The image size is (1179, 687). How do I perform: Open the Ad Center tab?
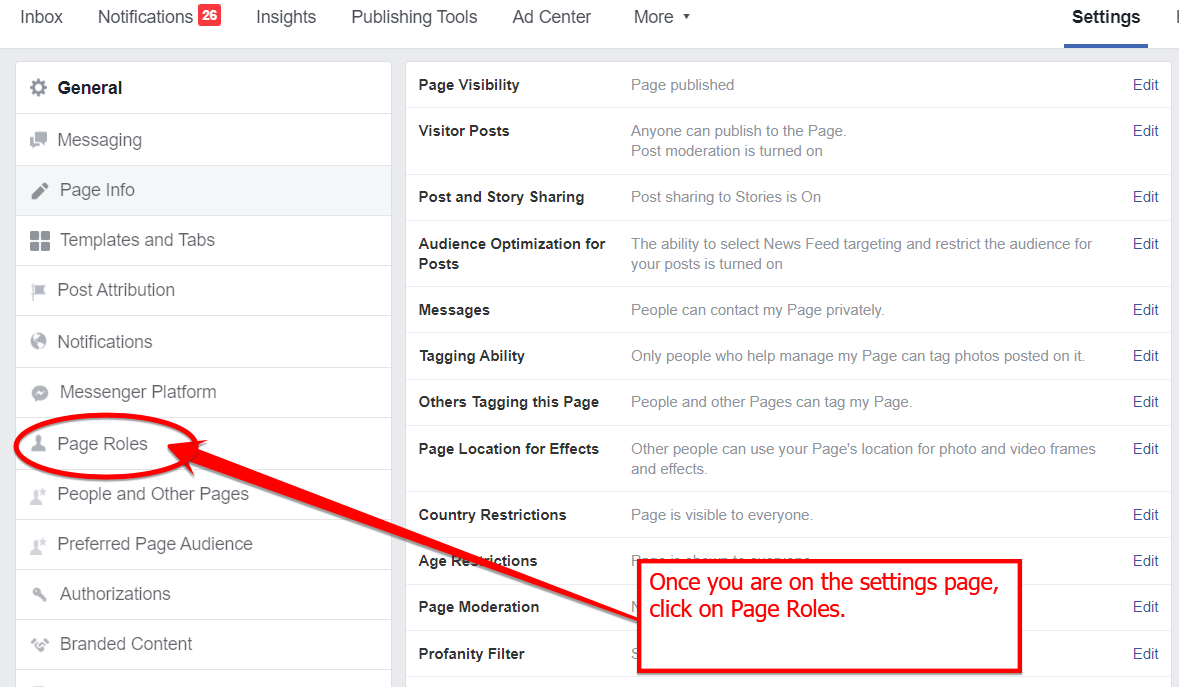coord(552,17)
